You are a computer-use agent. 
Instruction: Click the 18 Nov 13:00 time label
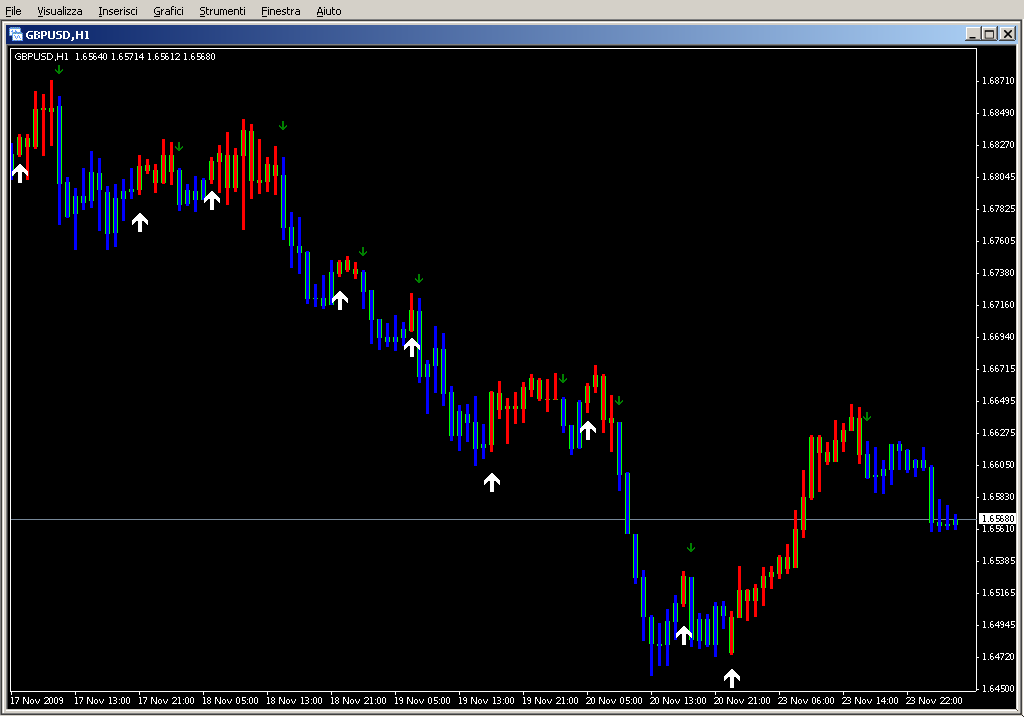[x=294, y=701]
